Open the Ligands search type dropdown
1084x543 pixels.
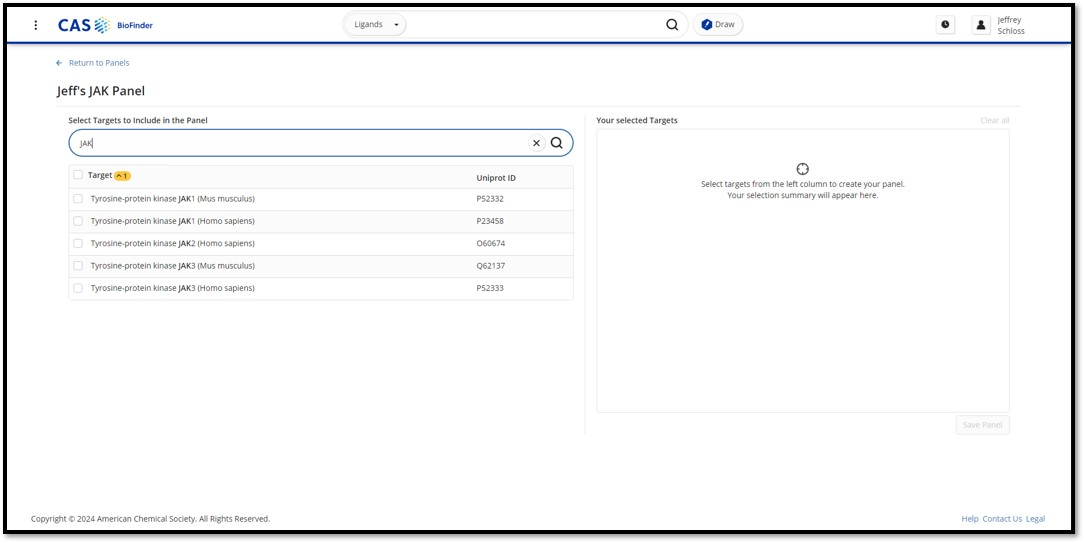(x=376, y=25)
